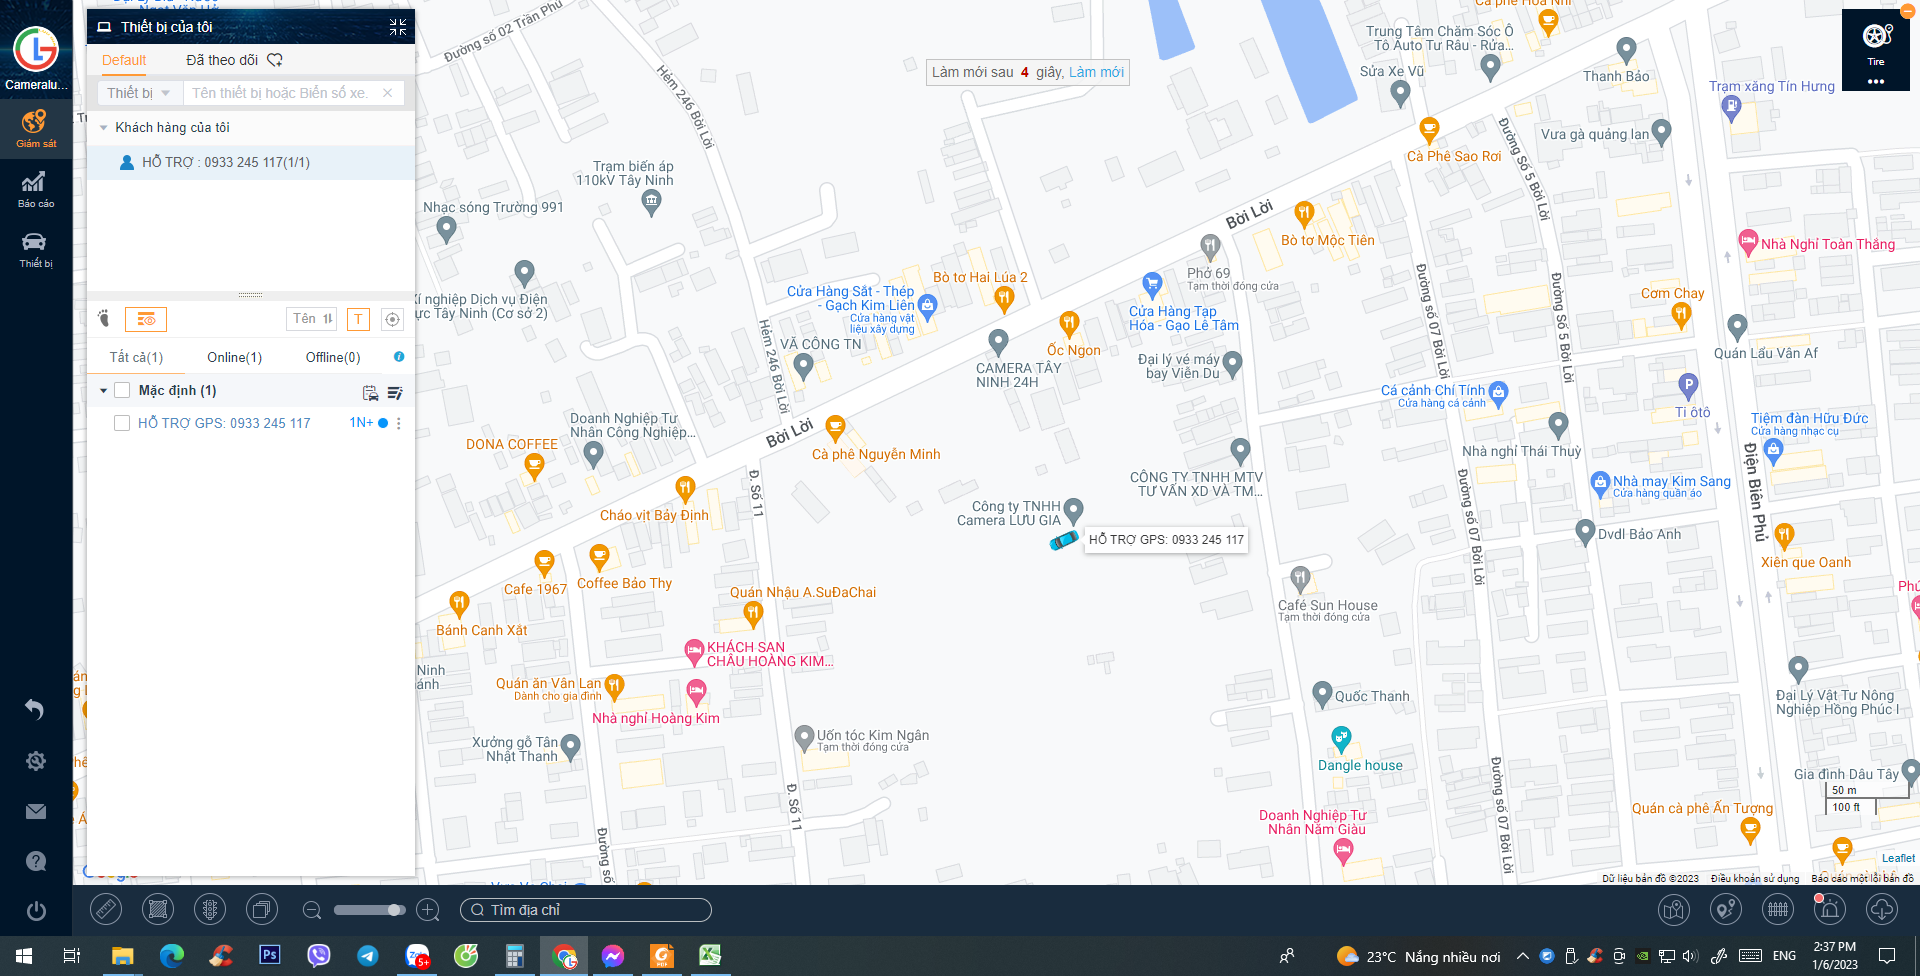Switch to the Đã theo dõi tab

(x=223, y=60)
